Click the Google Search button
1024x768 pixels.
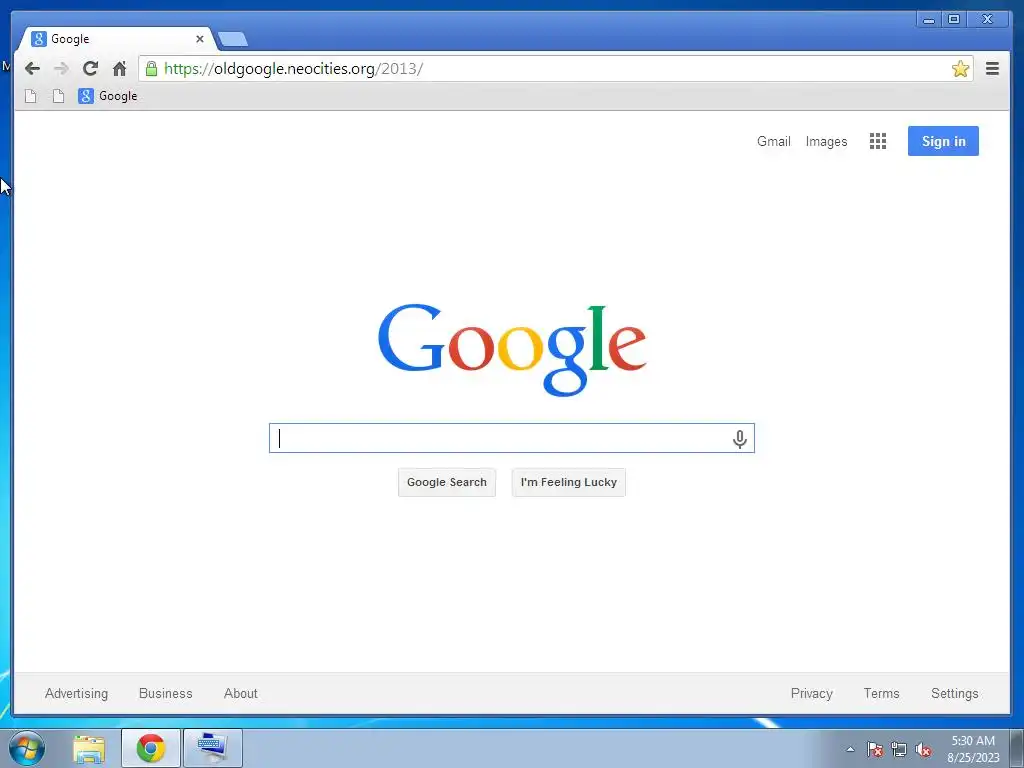447,482
